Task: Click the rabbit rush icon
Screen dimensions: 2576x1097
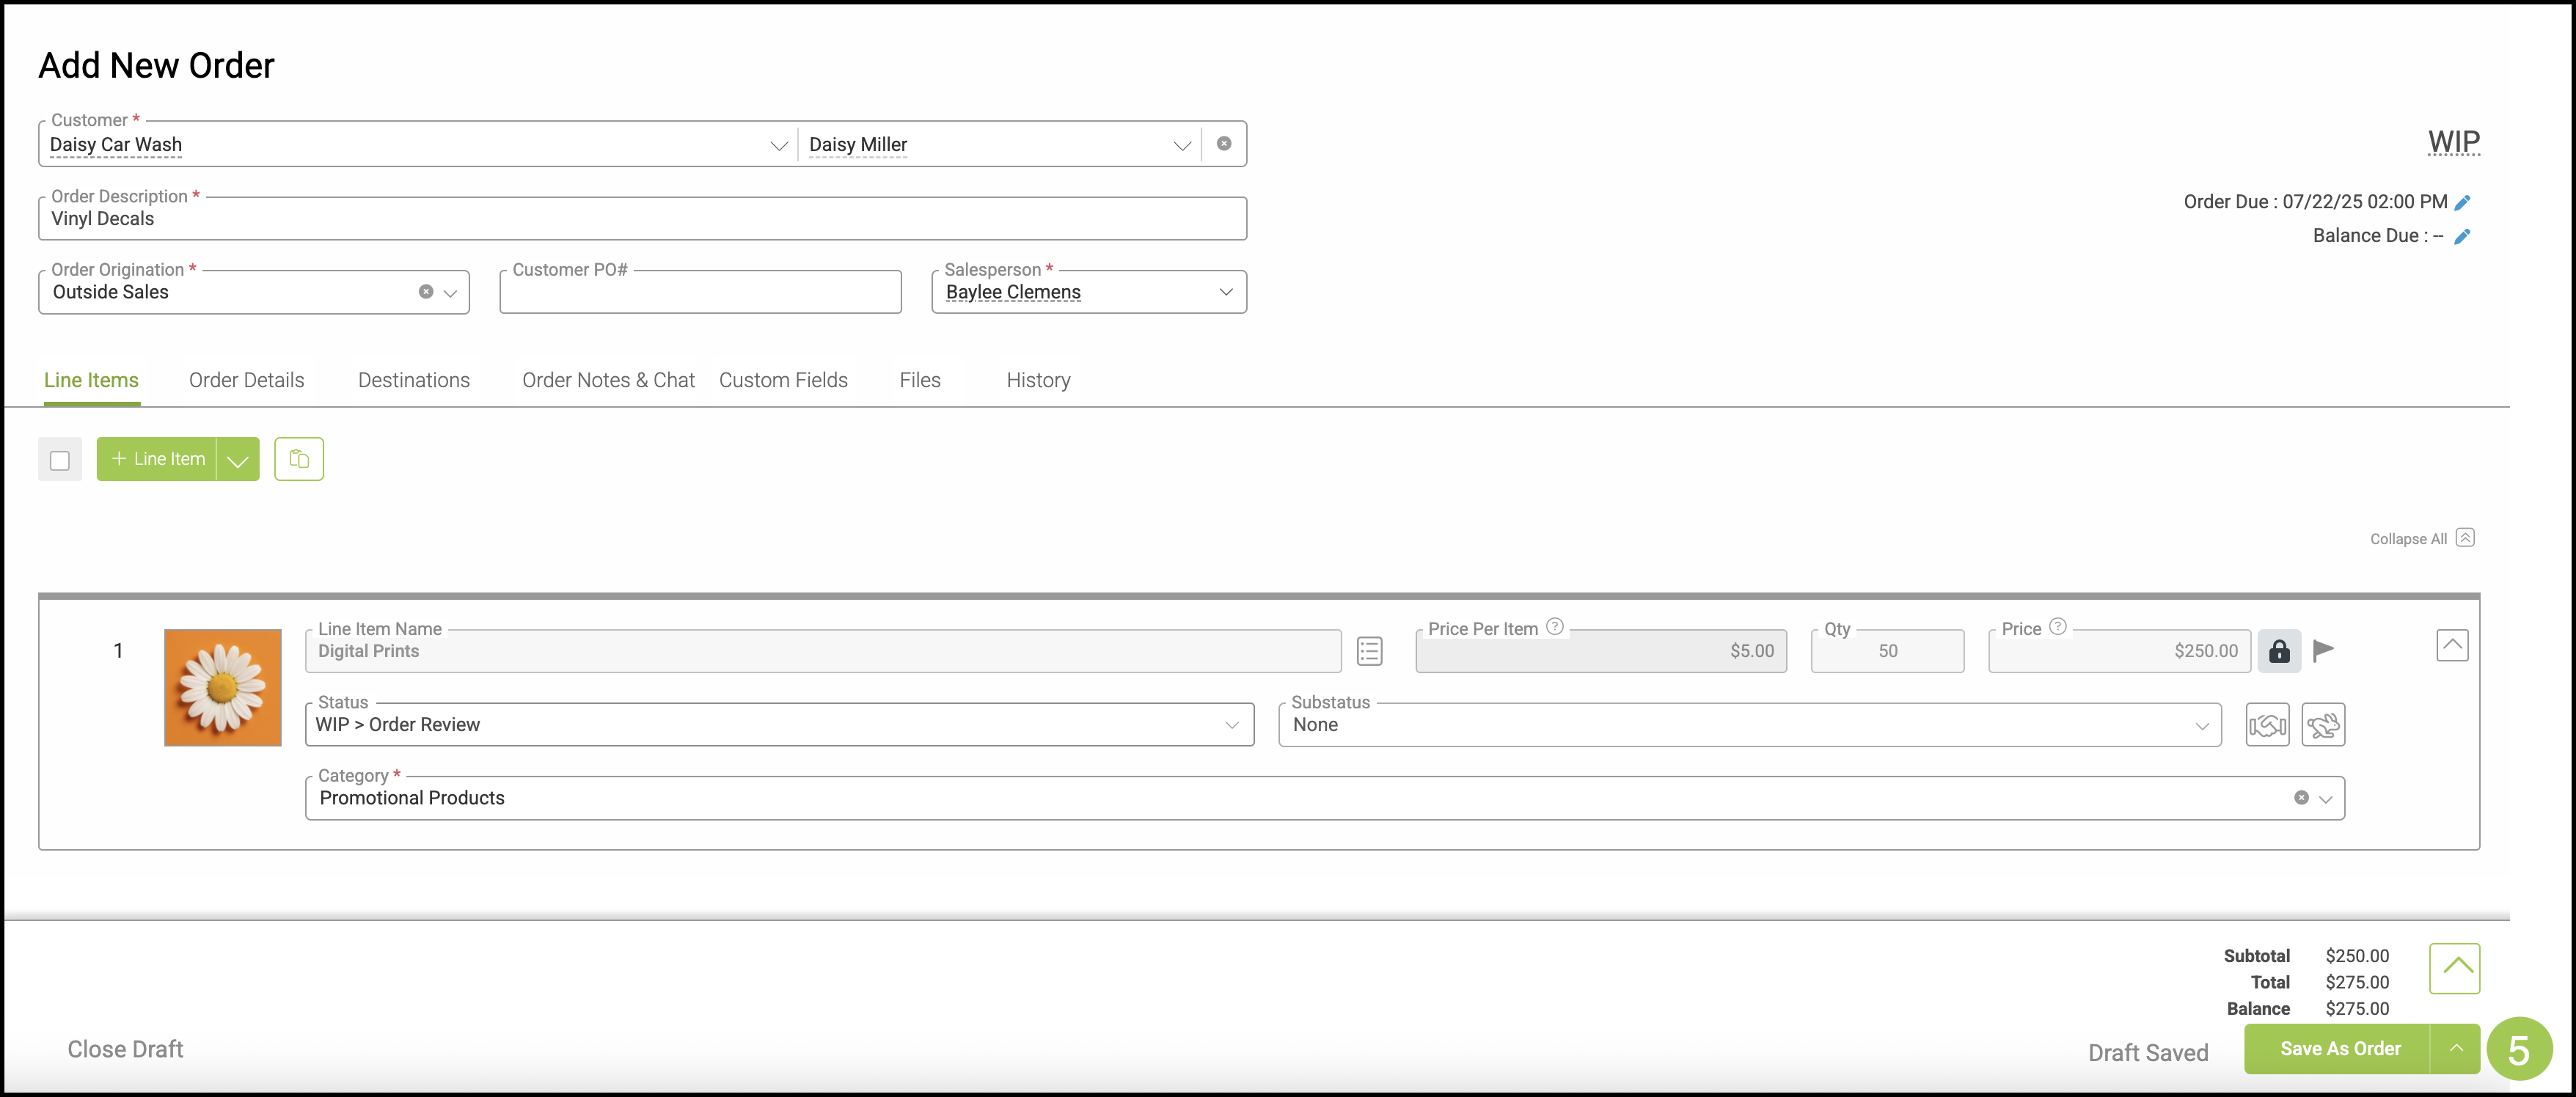Action: [x=2323, y=725]
